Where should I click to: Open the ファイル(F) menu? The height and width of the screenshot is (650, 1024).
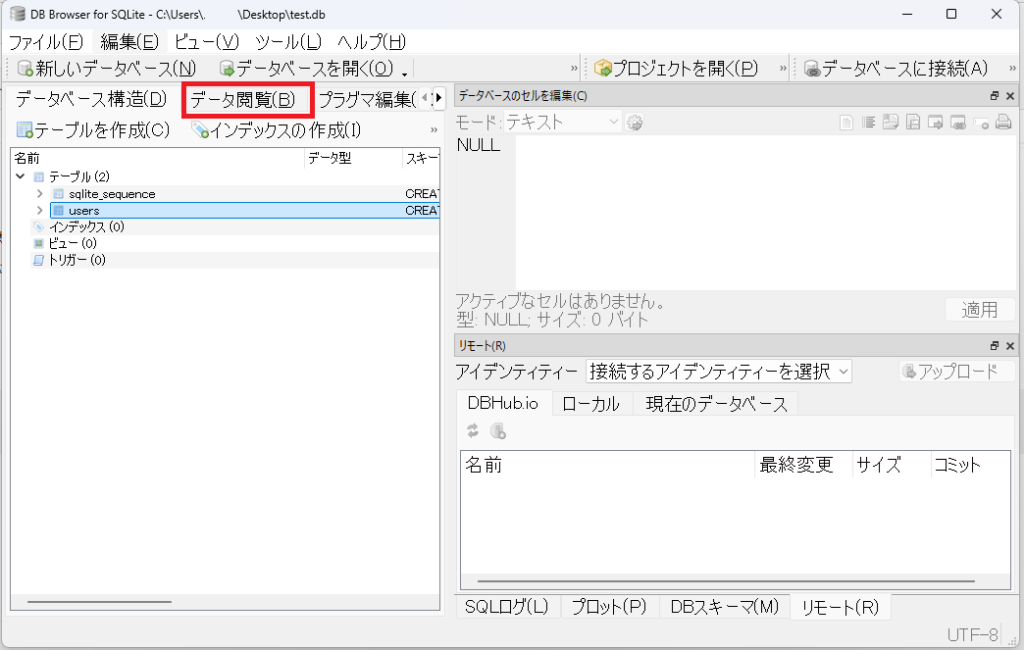point(46,42)
